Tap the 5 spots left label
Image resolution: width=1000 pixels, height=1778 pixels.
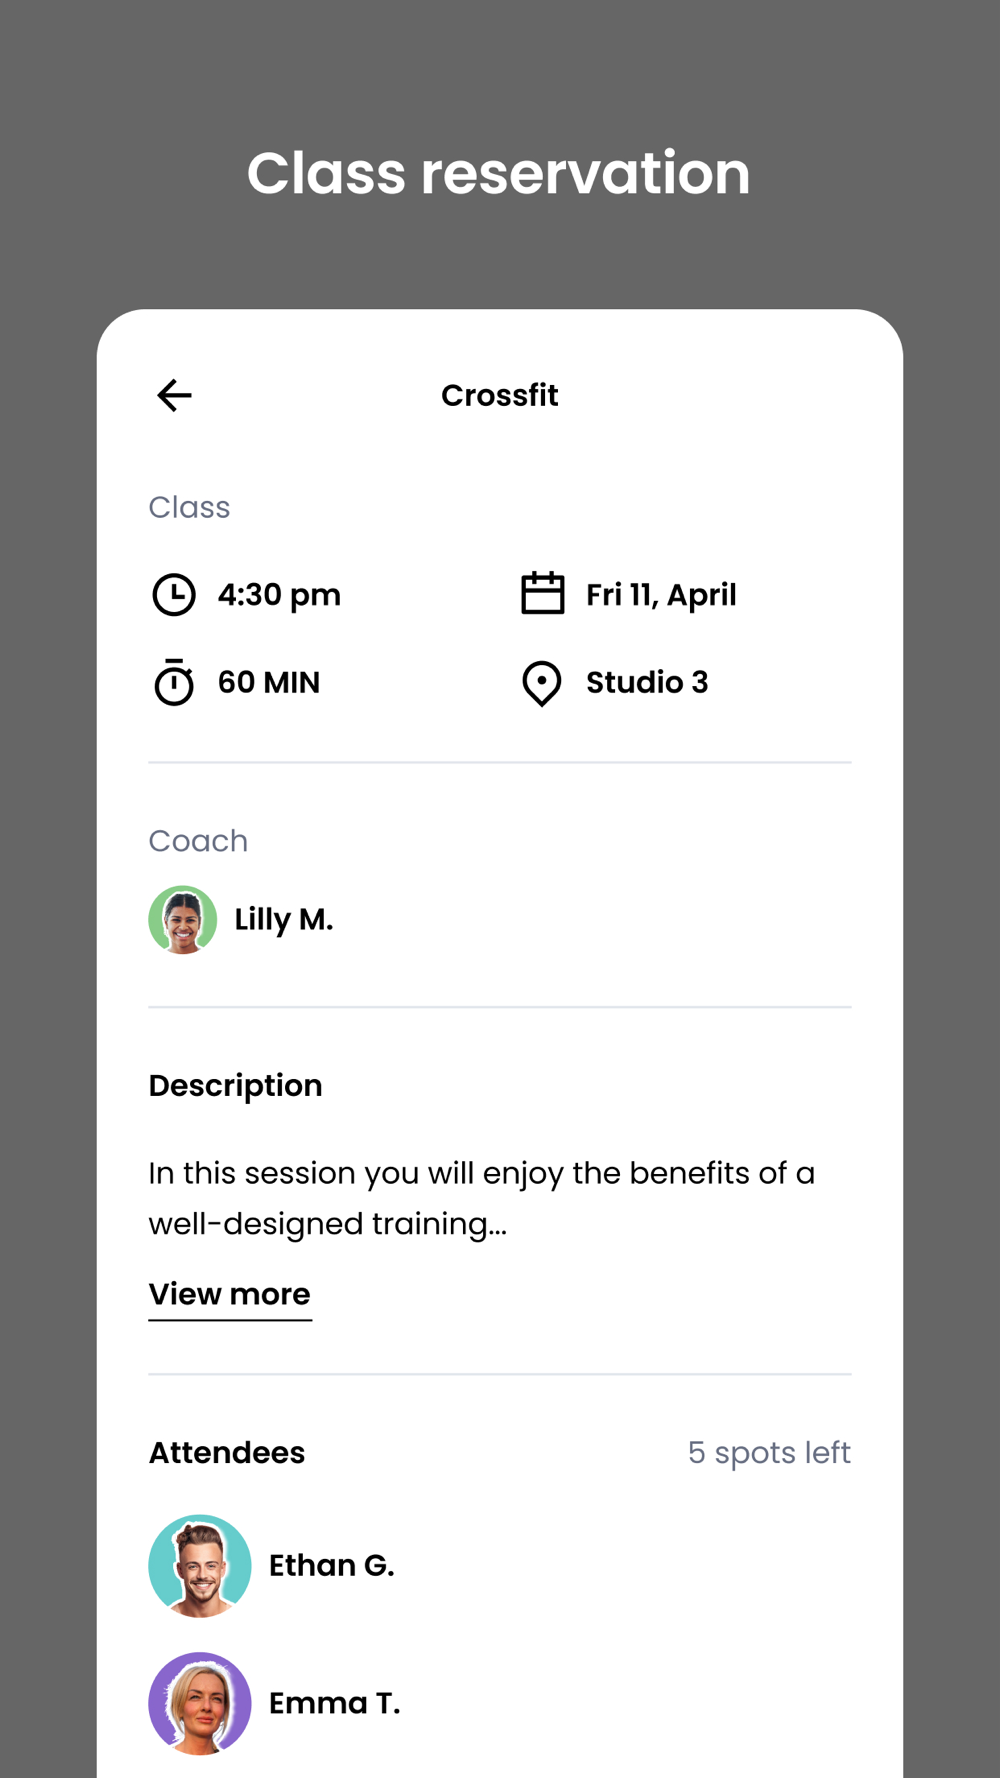[769, 1452]
